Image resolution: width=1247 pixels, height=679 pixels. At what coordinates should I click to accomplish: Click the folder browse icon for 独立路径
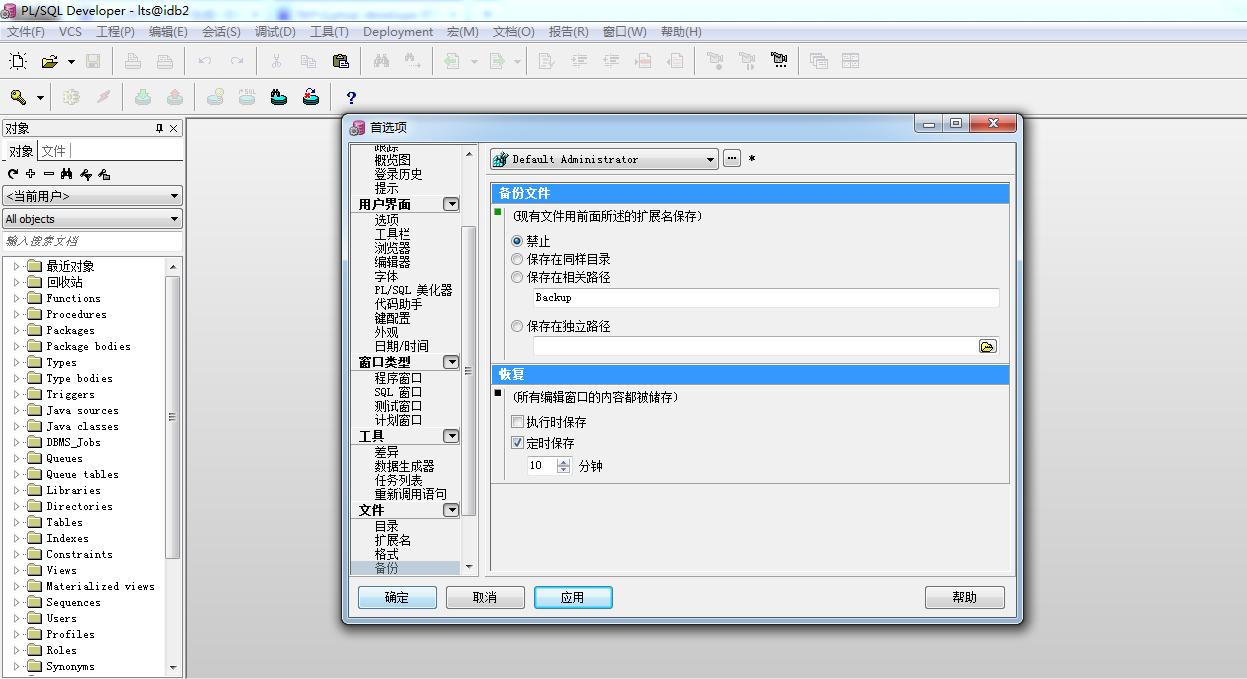pyautogui.click(x=987, y=346)
